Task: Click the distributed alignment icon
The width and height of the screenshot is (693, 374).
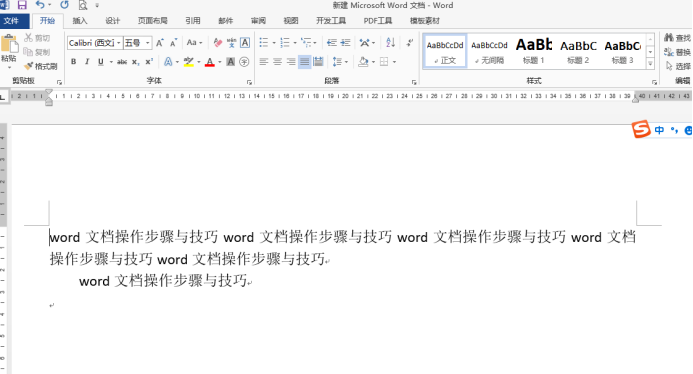Action: pos(318,62)
